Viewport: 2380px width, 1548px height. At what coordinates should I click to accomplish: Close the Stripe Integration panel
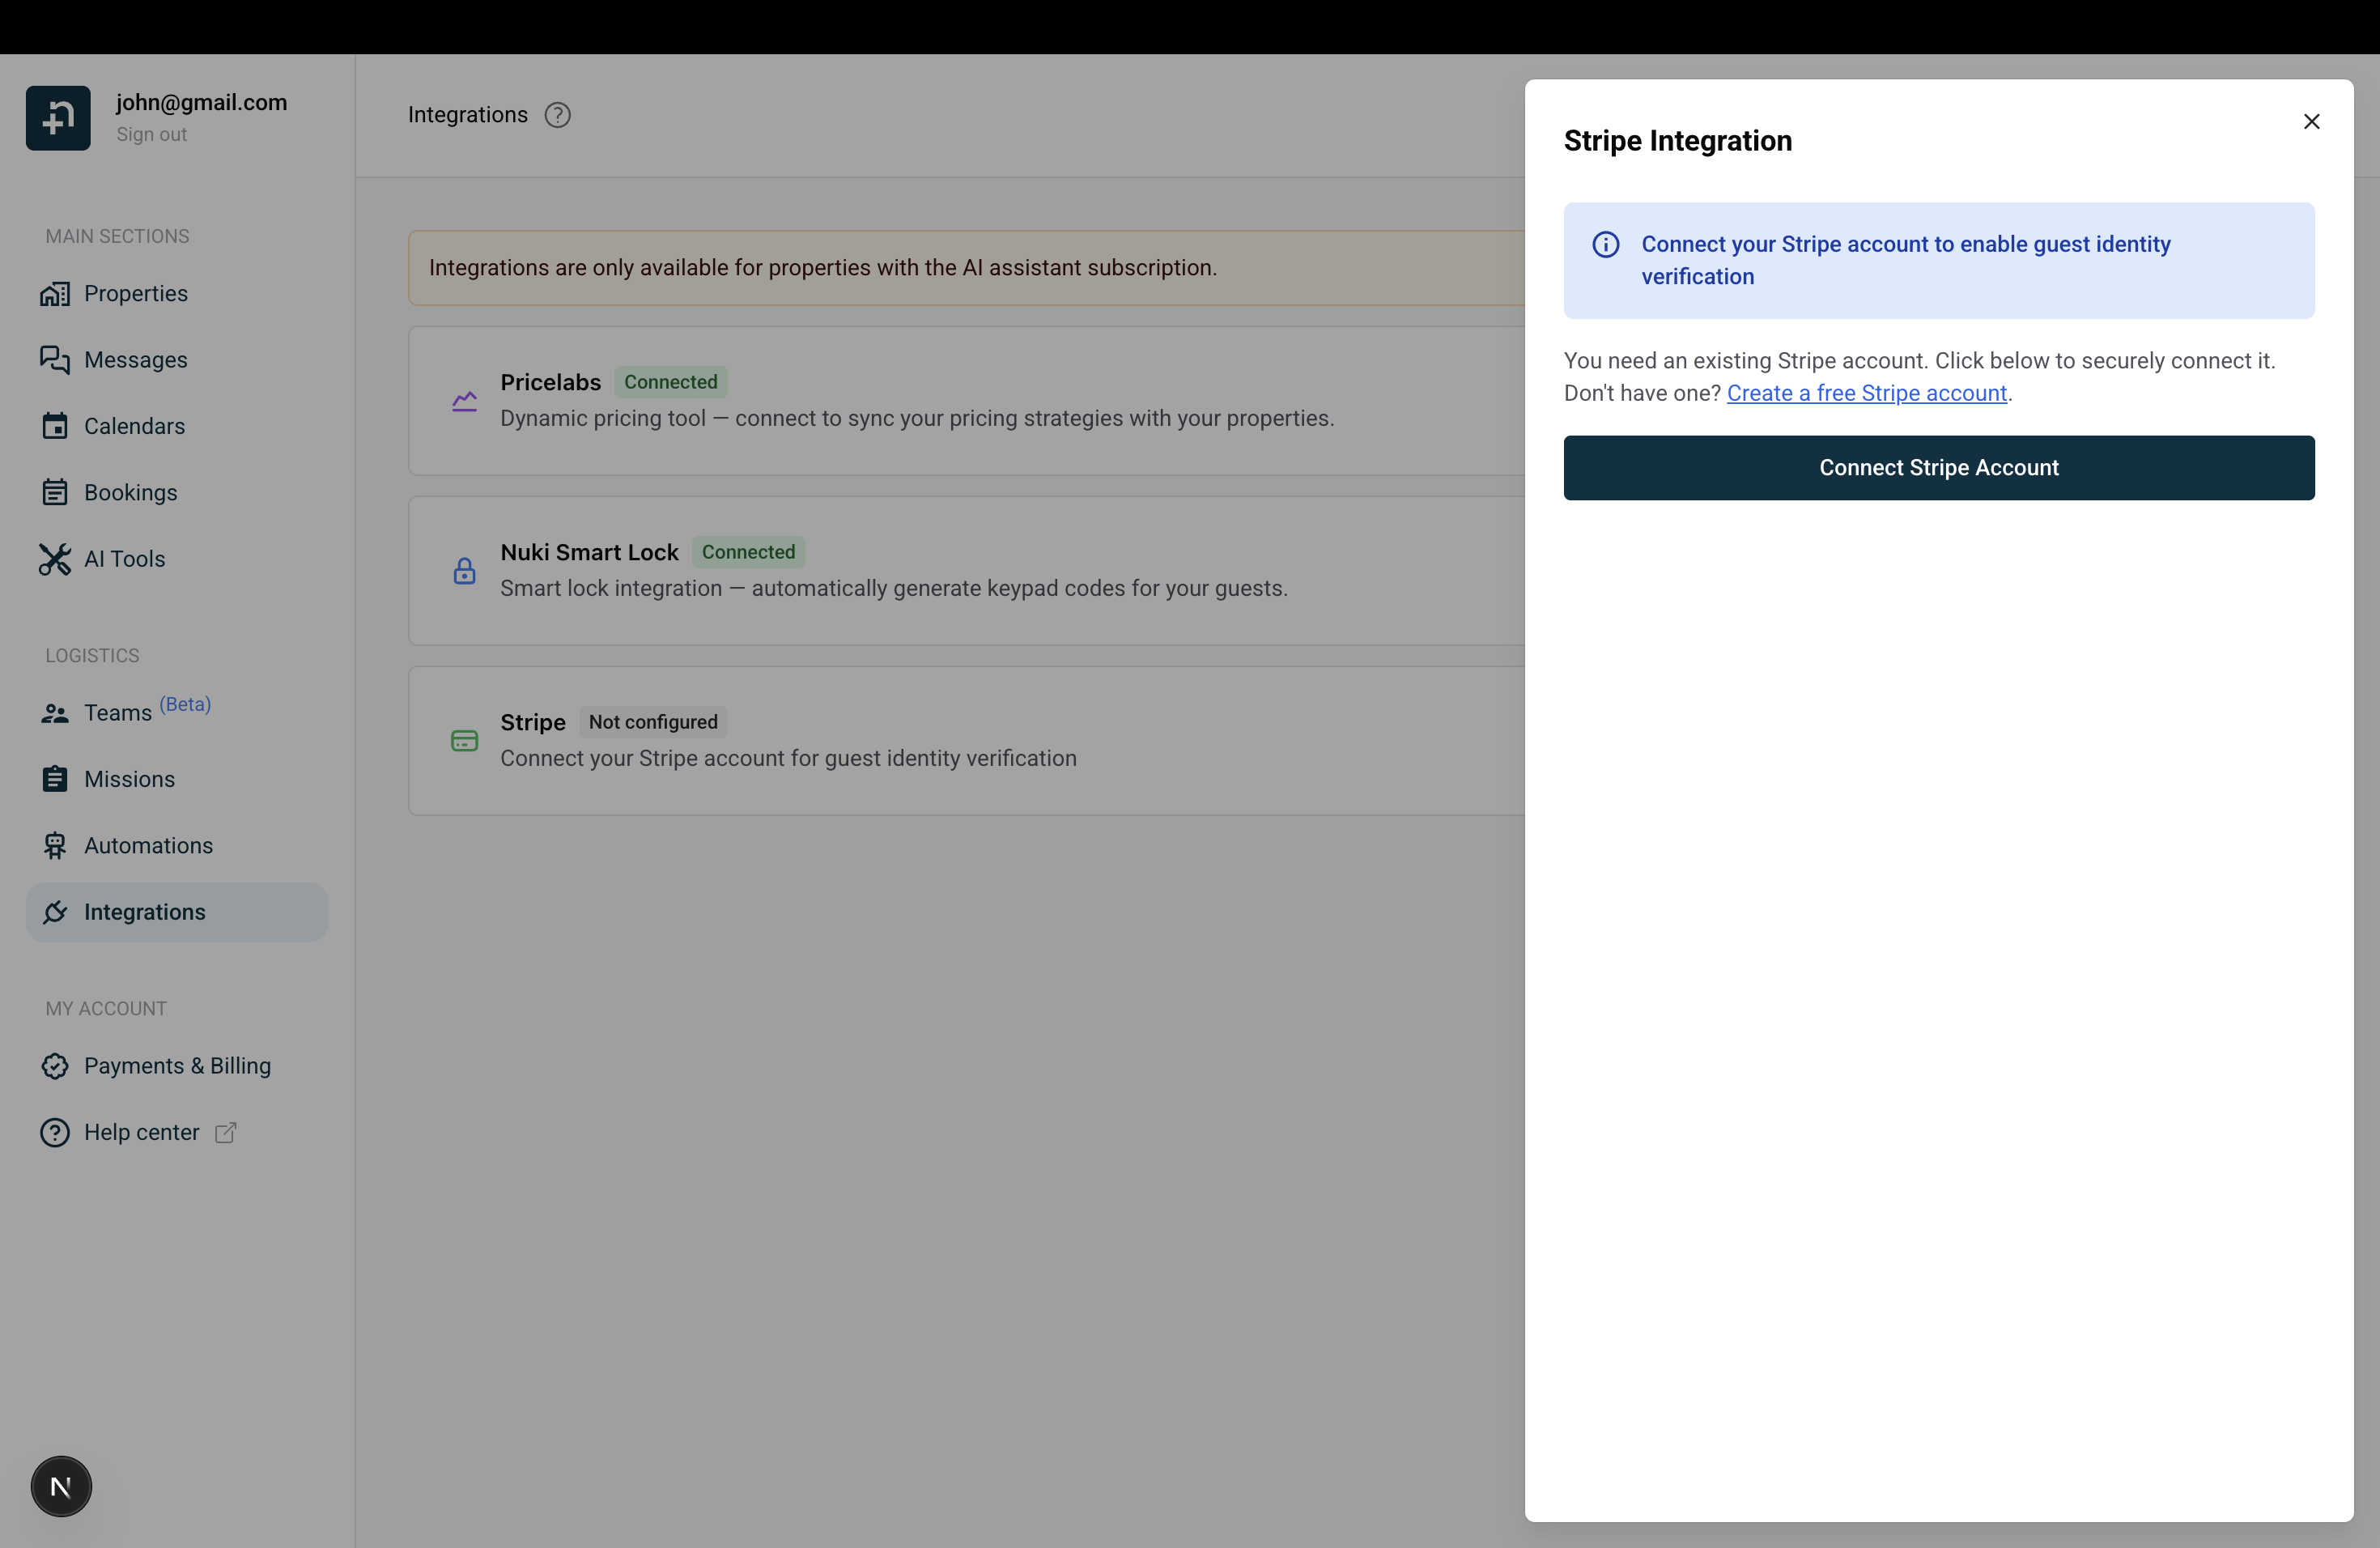pyautogui.click(x=2311, y=122)
